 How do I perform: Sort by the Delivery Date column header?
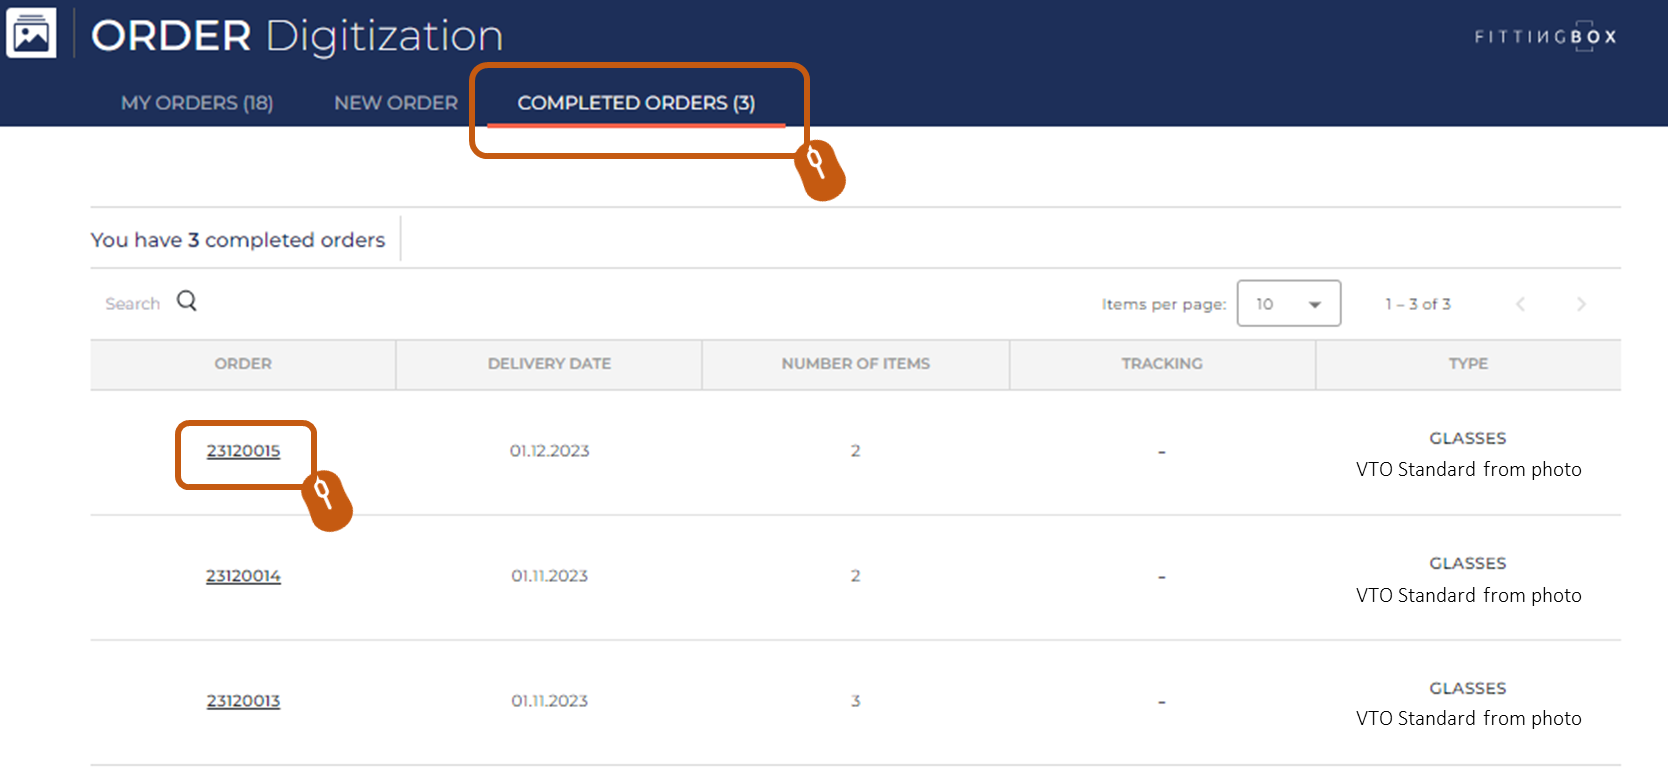[x=549, y=364]
